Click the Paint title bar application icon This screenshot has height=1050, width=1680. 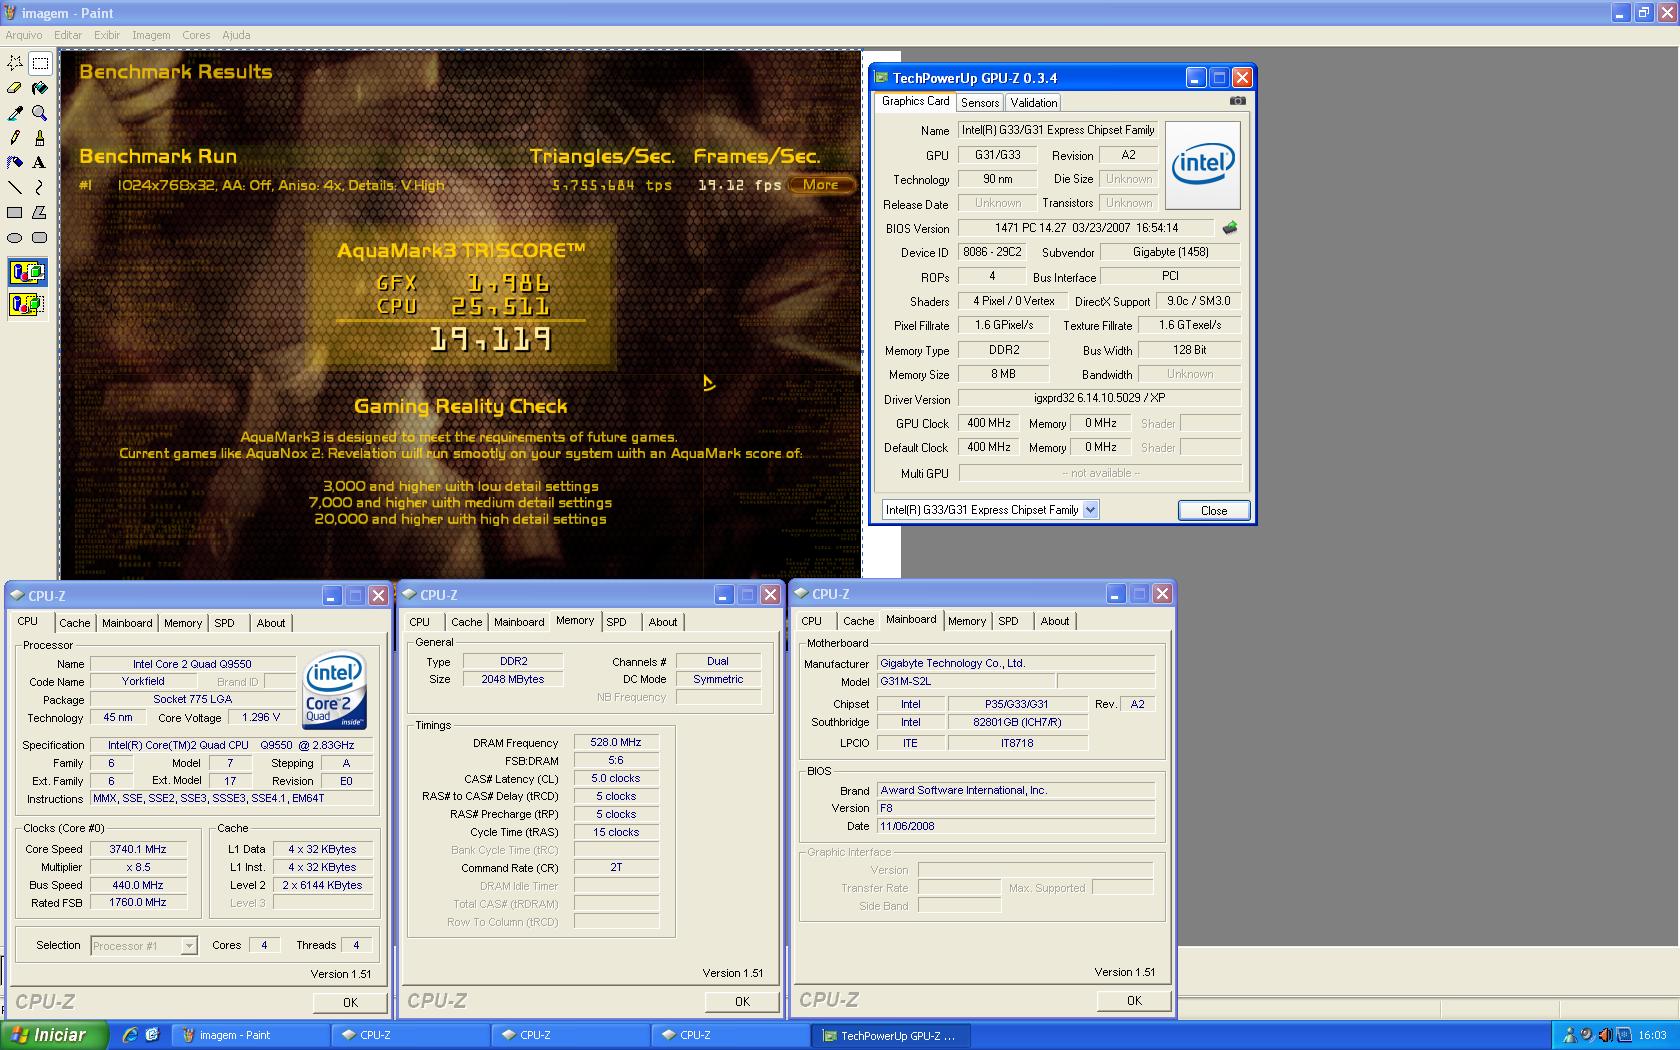[x=10, y=12]
